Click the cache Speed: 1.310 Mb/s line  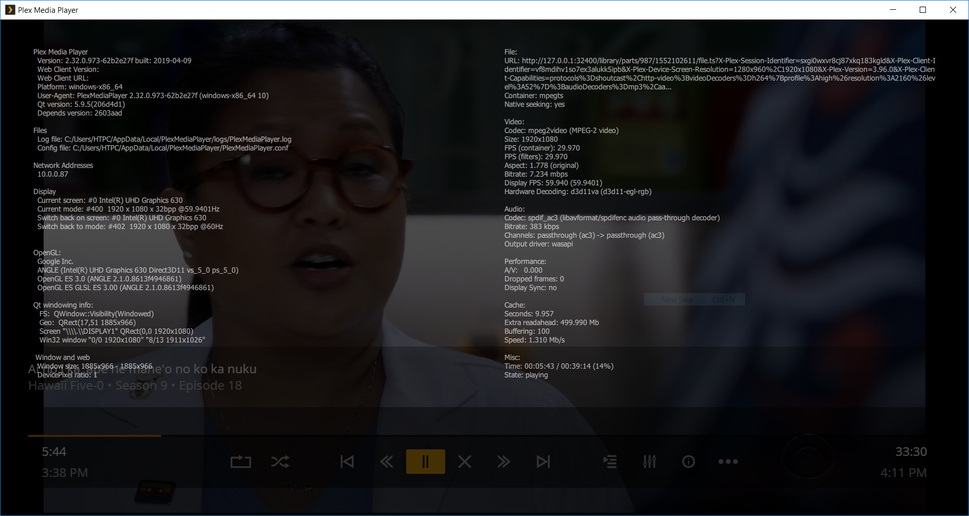click(x=534, y=340)
